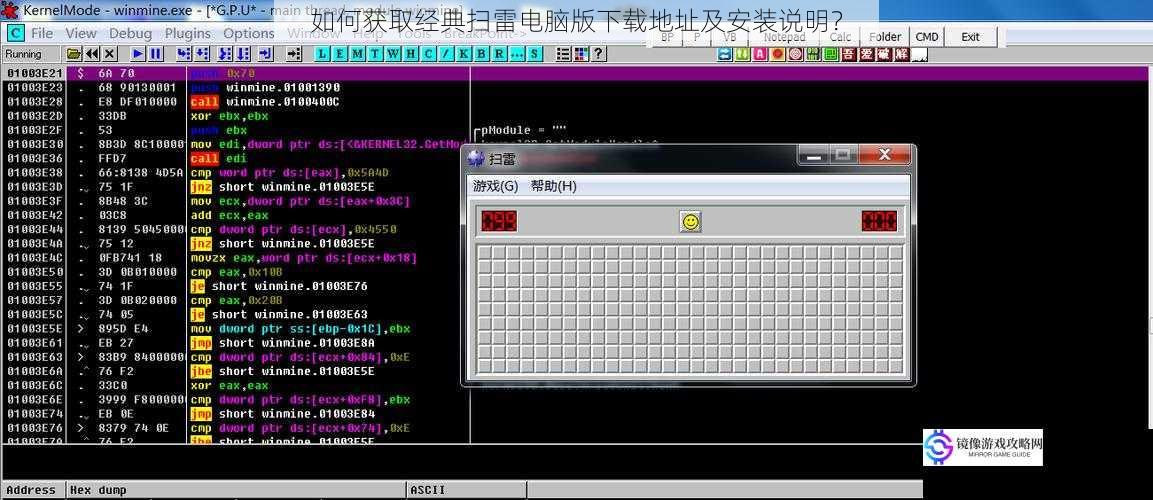
Task: Open 帮助(H) menu in Minesweeper
Action: (553, 186)
